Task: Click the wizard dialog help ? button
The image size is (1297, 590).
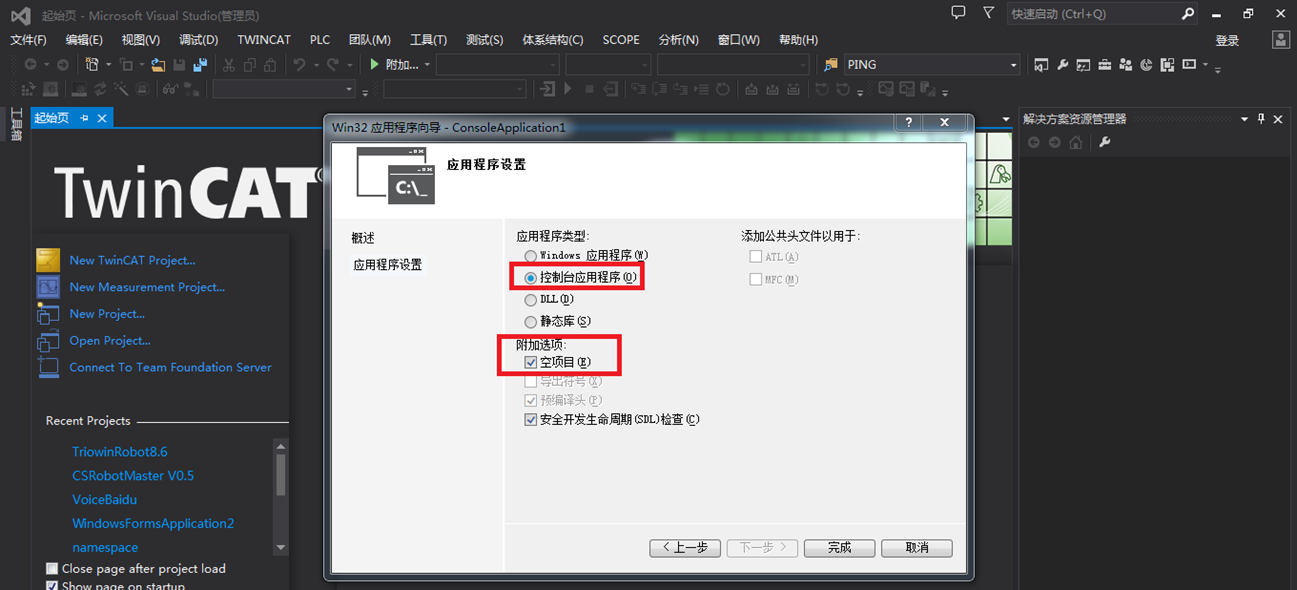Action: point(908,123)
